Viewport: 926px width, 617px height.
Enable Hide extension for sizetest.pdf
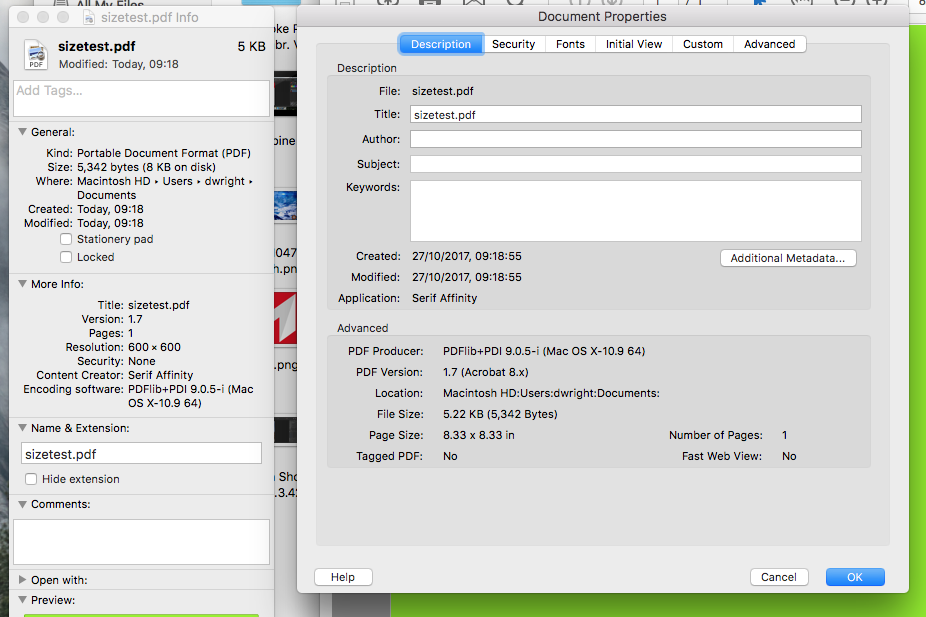click(31, 479)
